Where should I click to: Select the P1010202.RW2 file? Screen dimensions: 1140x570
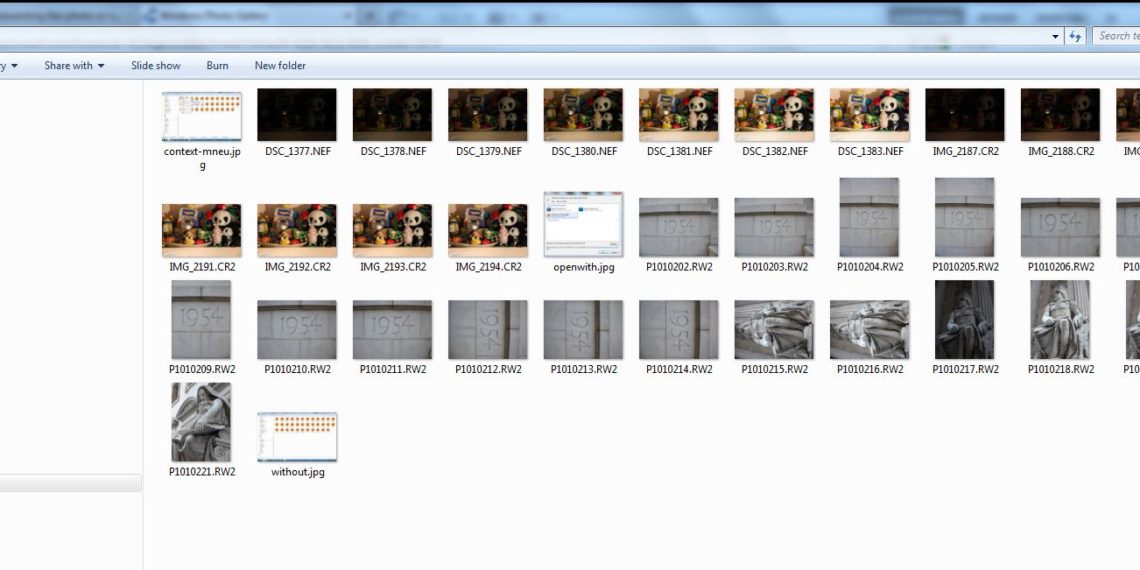tap(678, 228)
